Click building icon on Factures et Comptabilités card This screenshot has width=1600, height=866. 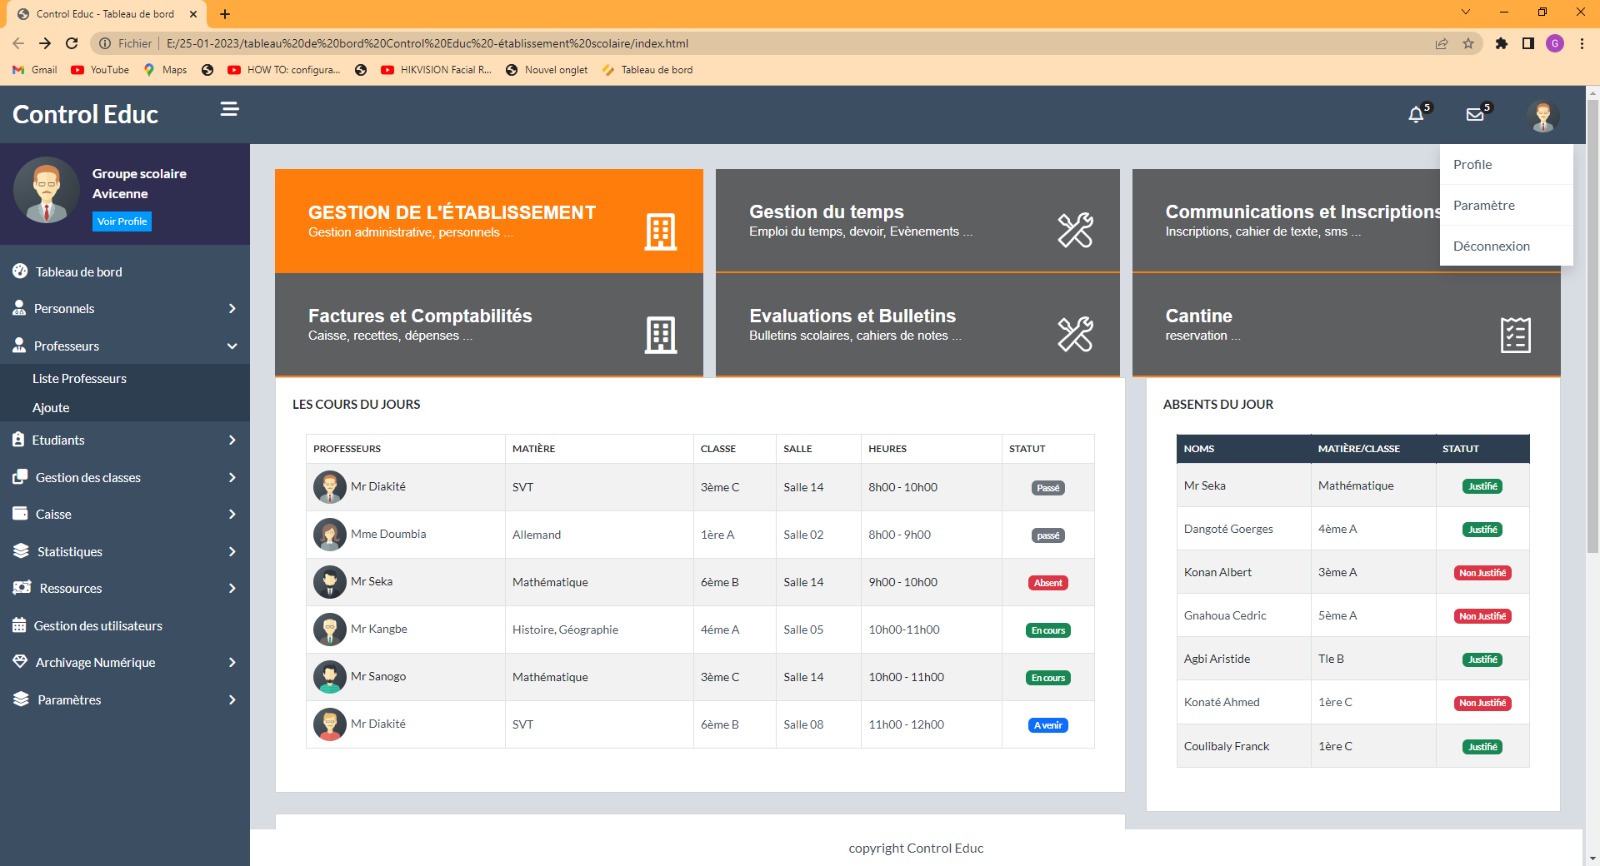point(660,335)
